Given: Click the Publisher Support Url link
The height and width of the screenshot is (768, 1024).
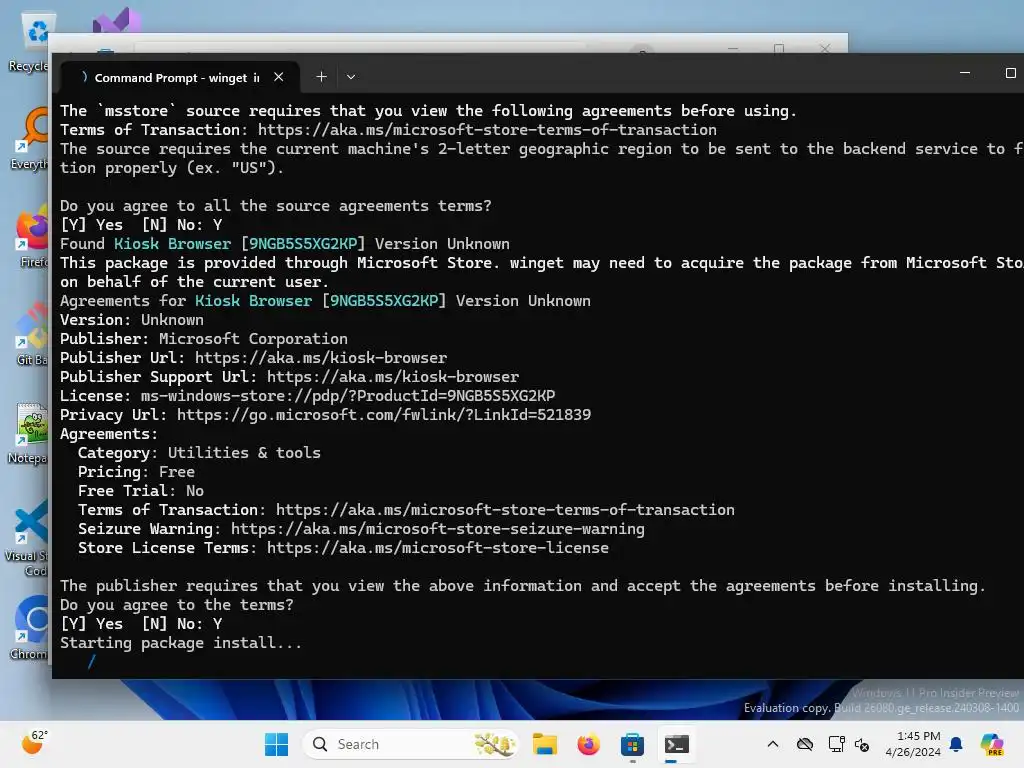Looking at the screenshot, I should [x=392, y=377].
